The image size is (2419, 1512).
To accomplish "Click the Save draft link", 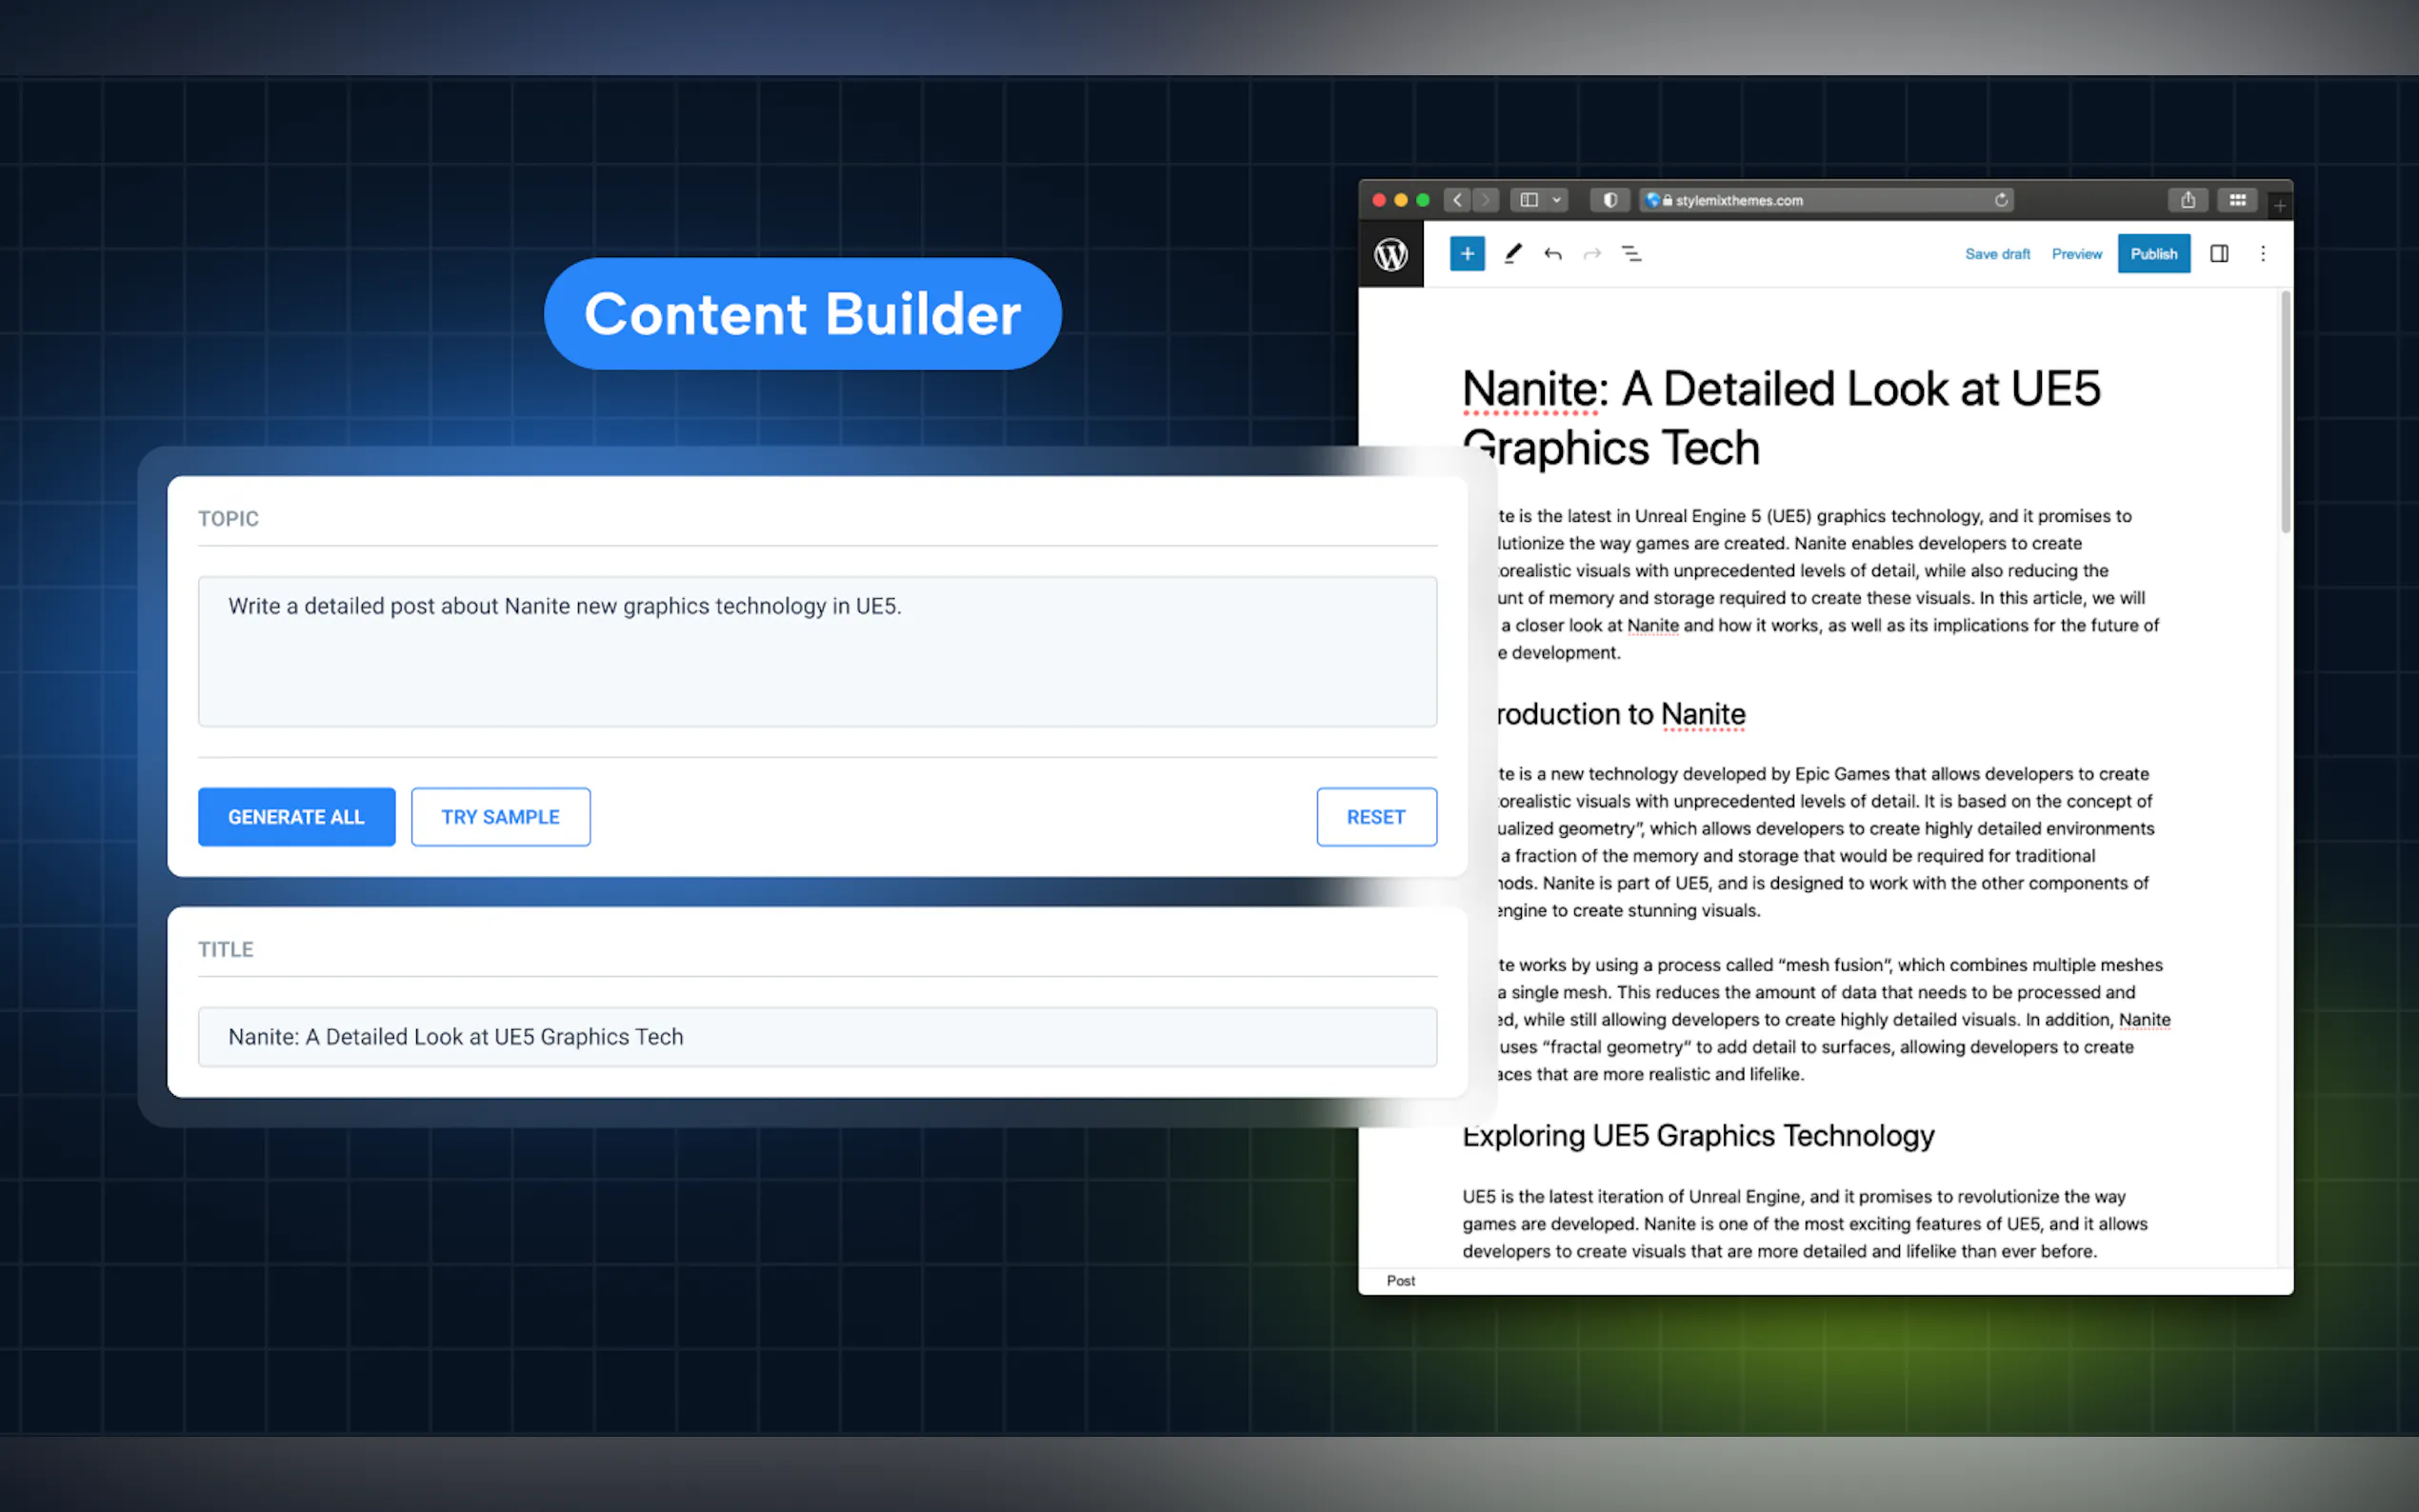I will click(1996, 254).
